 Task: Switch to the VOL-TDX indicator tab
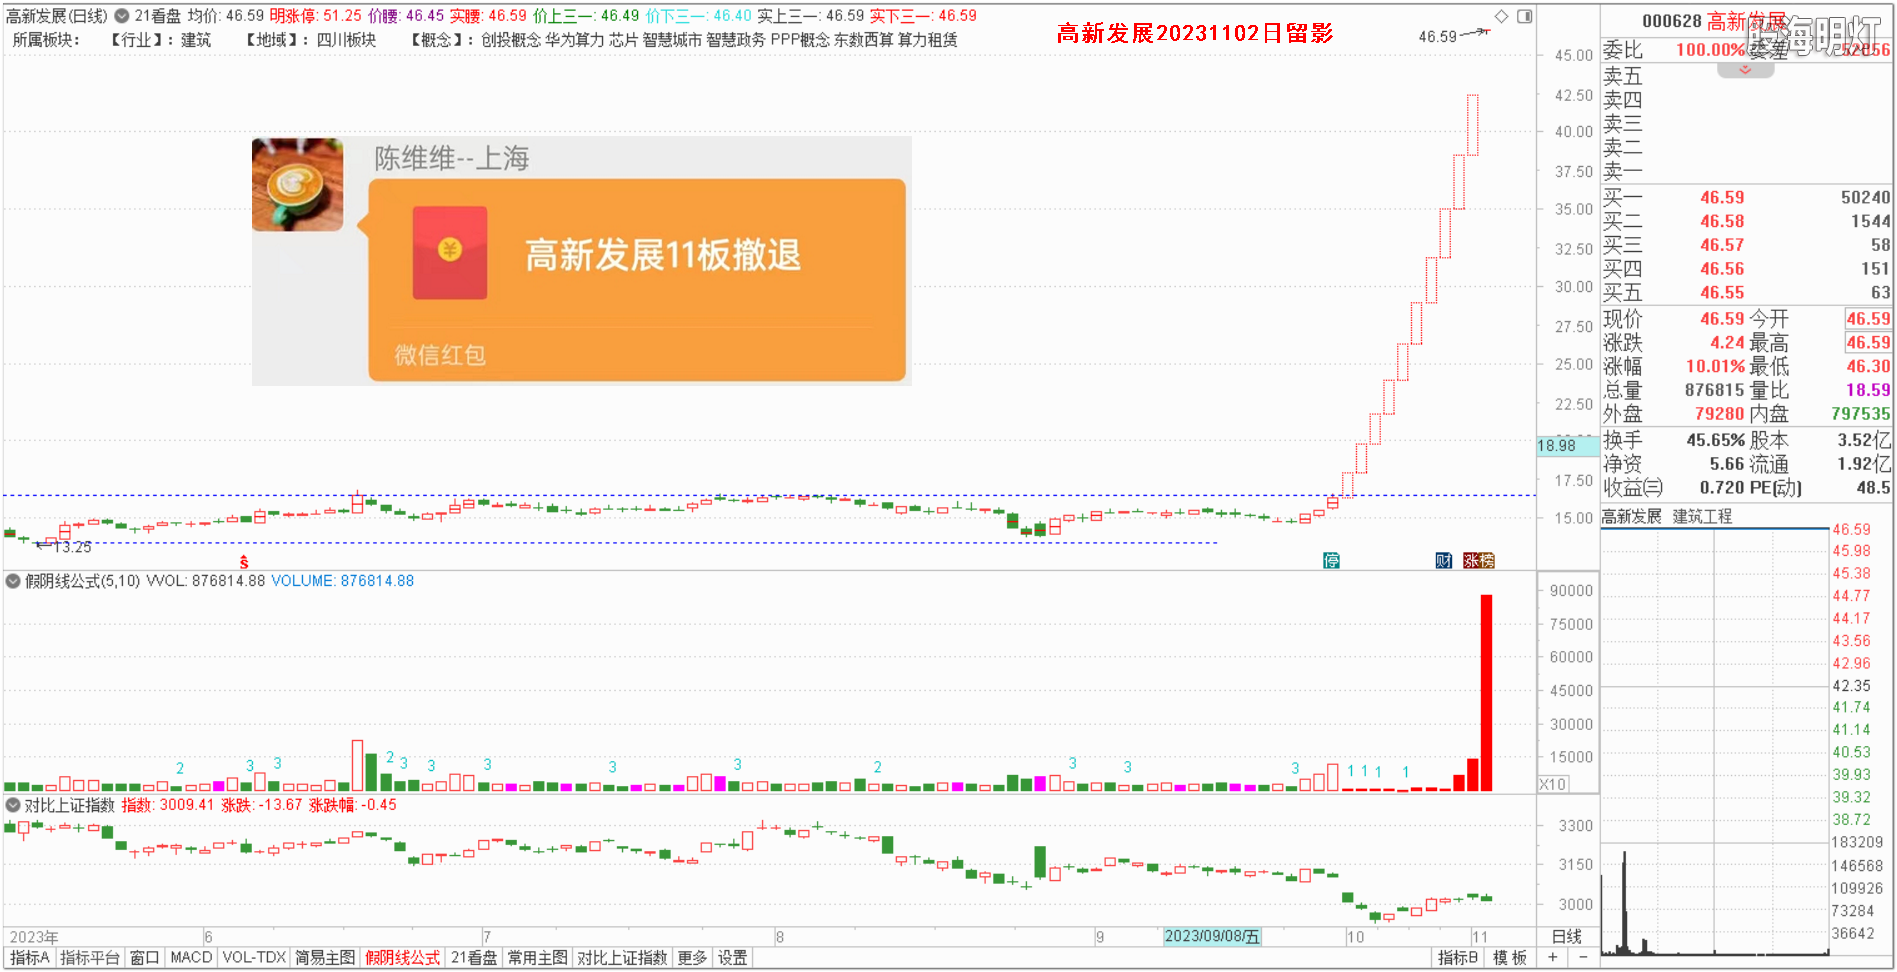tap(254, 958)
